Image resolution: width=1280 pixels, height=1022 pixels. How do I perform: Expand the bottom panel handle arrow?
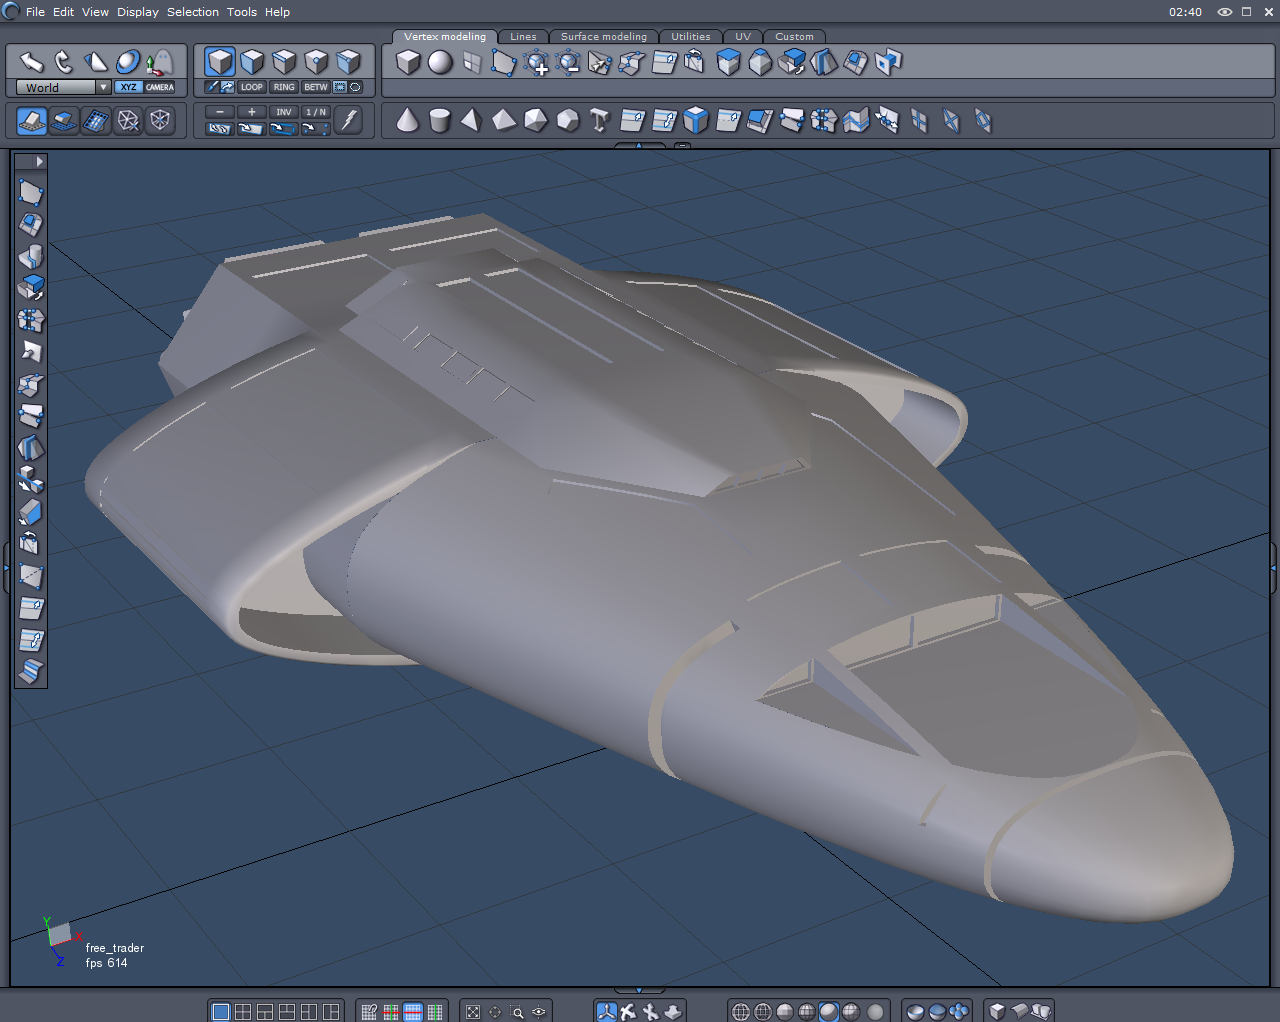click(x=639, y=991)
